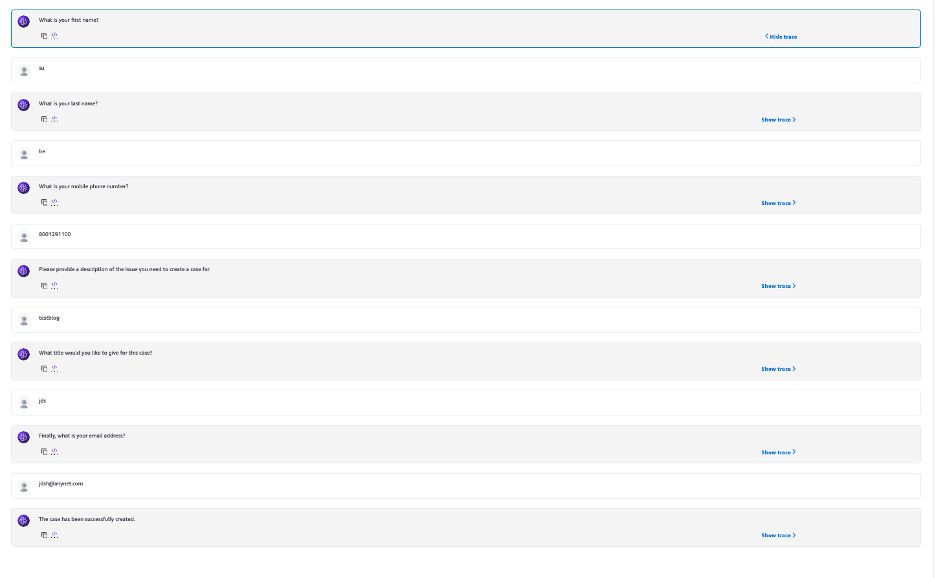Click the agent avatar beside "Please provide a description" message

pos(23,271)
